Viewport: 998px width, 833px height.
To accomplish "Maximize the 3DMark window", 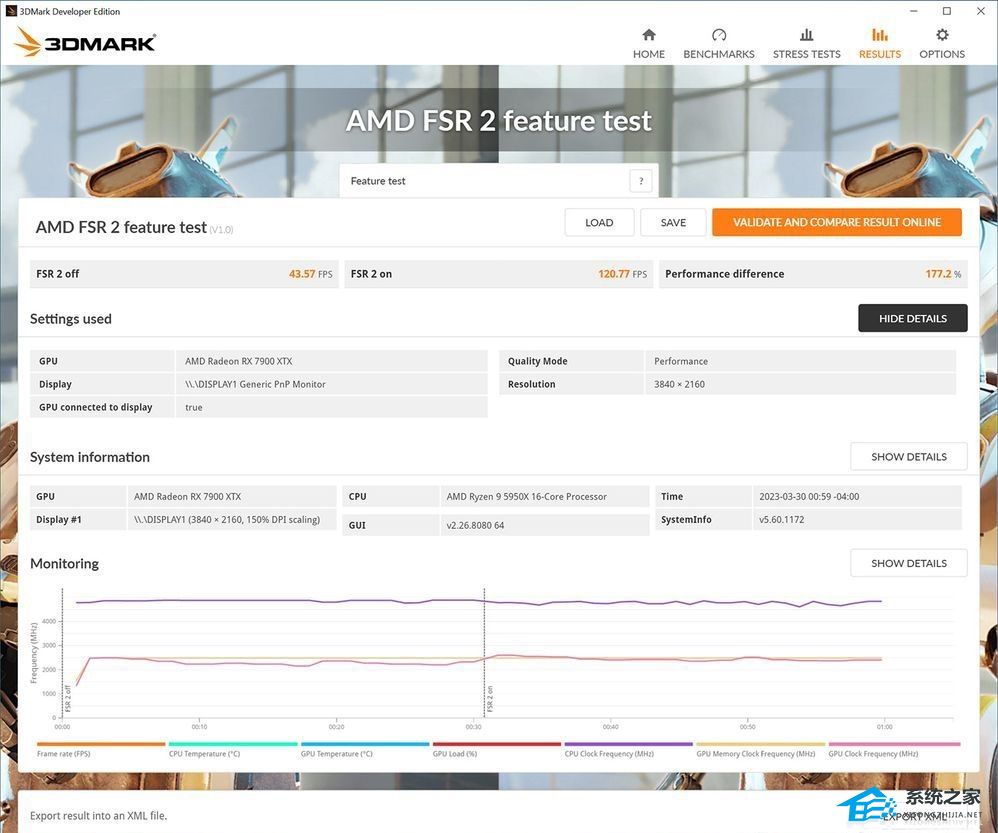I will click(946, 11).
